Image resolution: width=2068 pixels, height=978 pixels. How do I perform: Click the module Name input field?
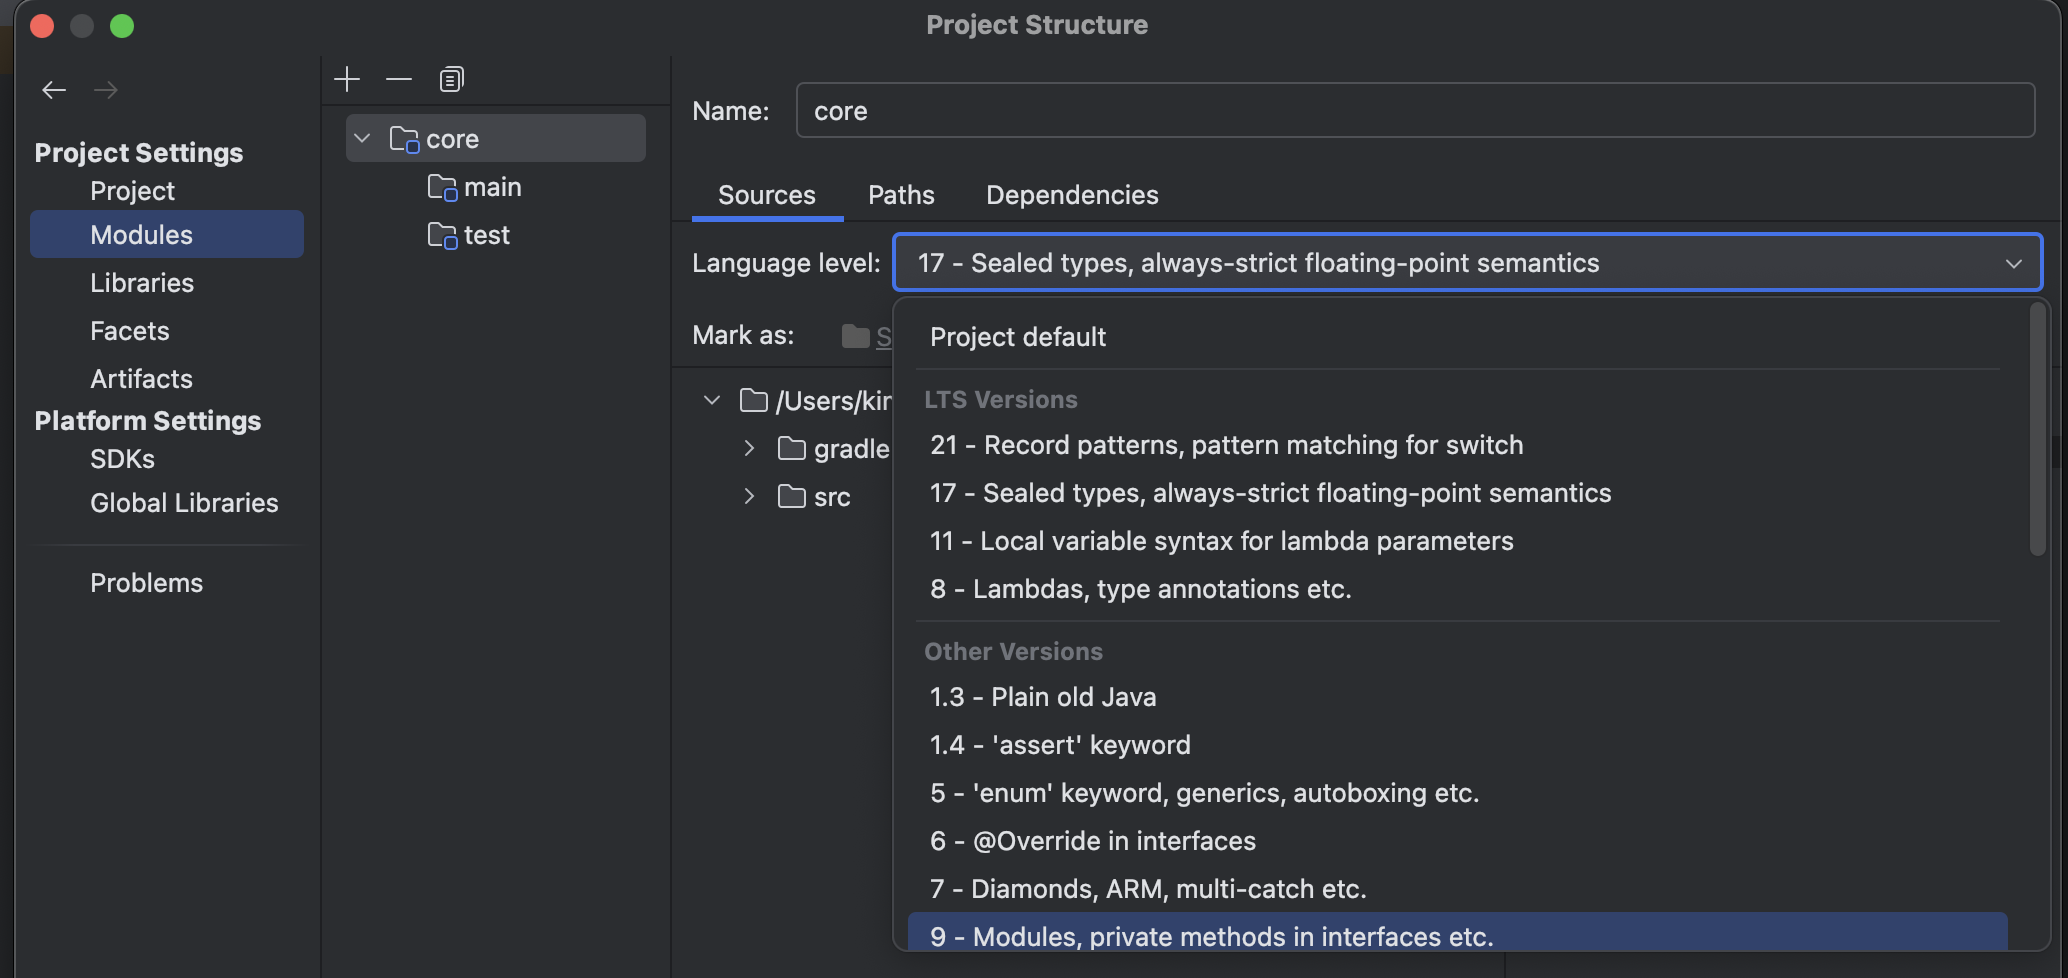tap(1414, 111)
